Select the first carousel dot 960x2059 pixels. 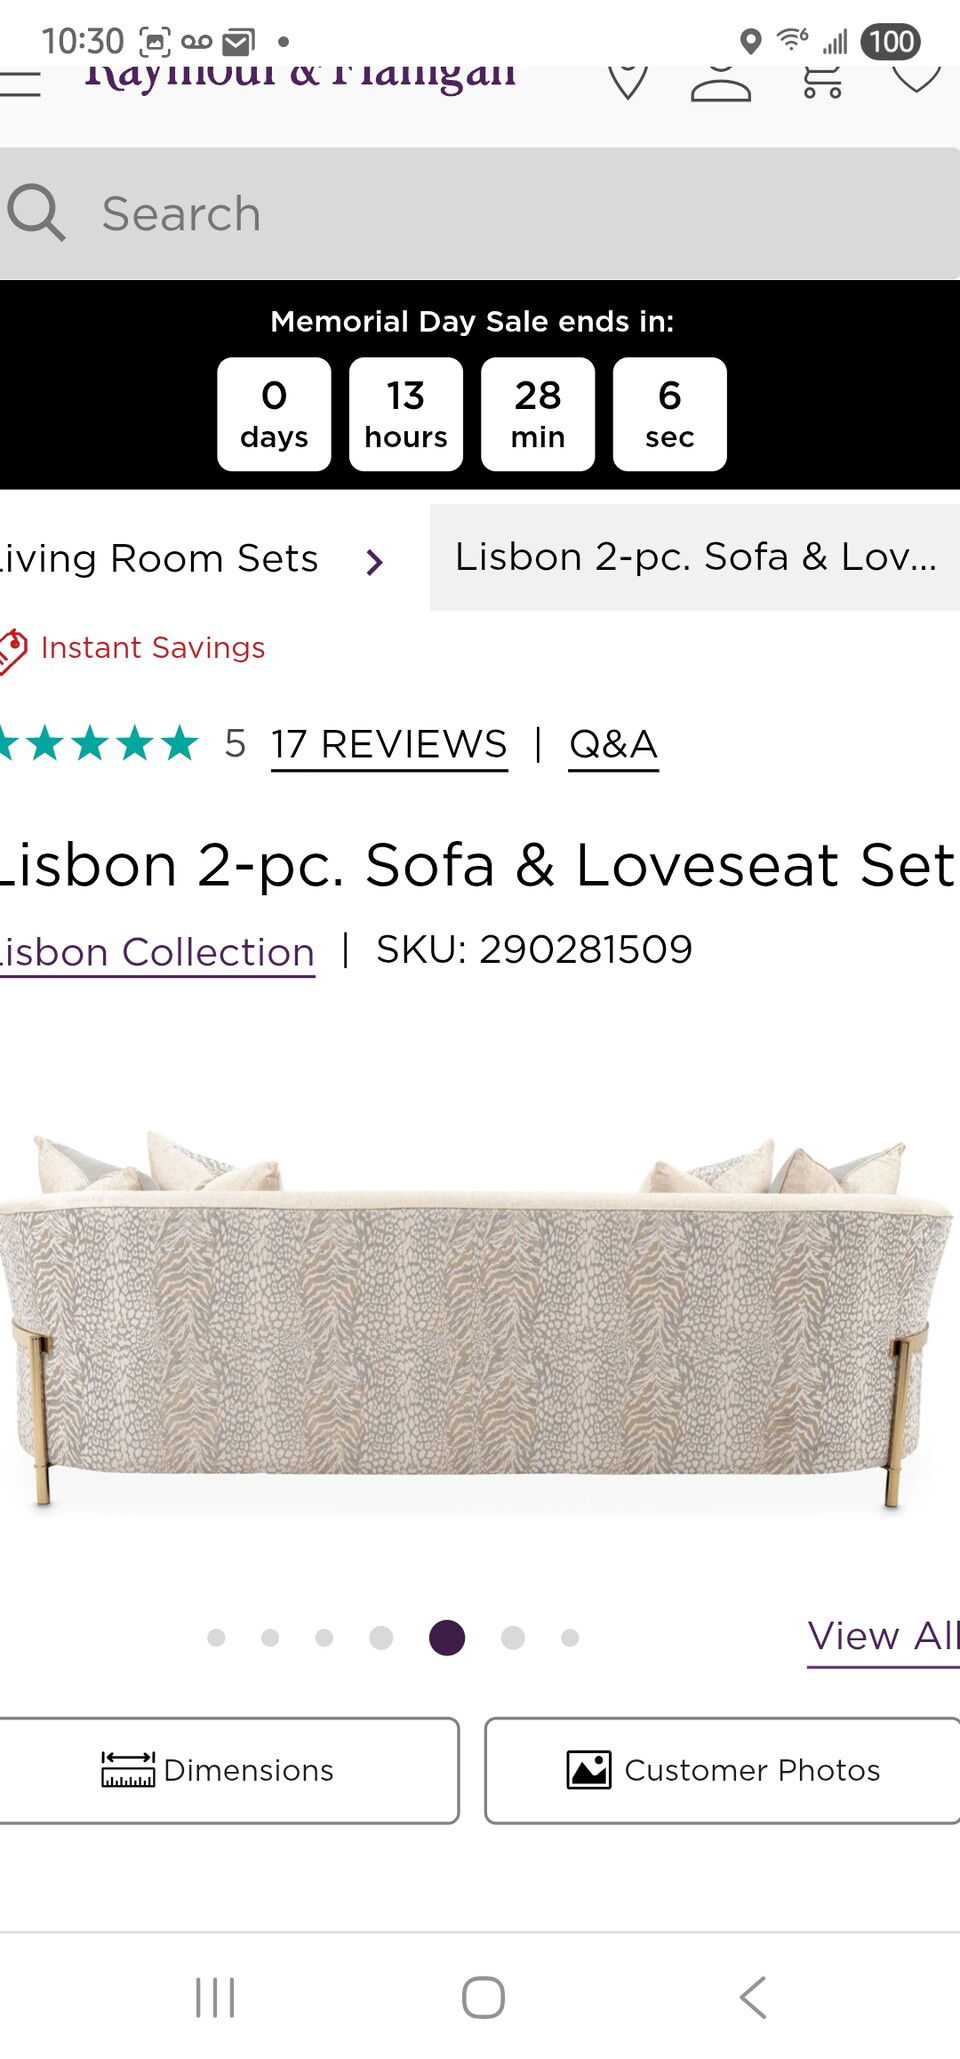pyautogui.click(x=216, y=1638)
